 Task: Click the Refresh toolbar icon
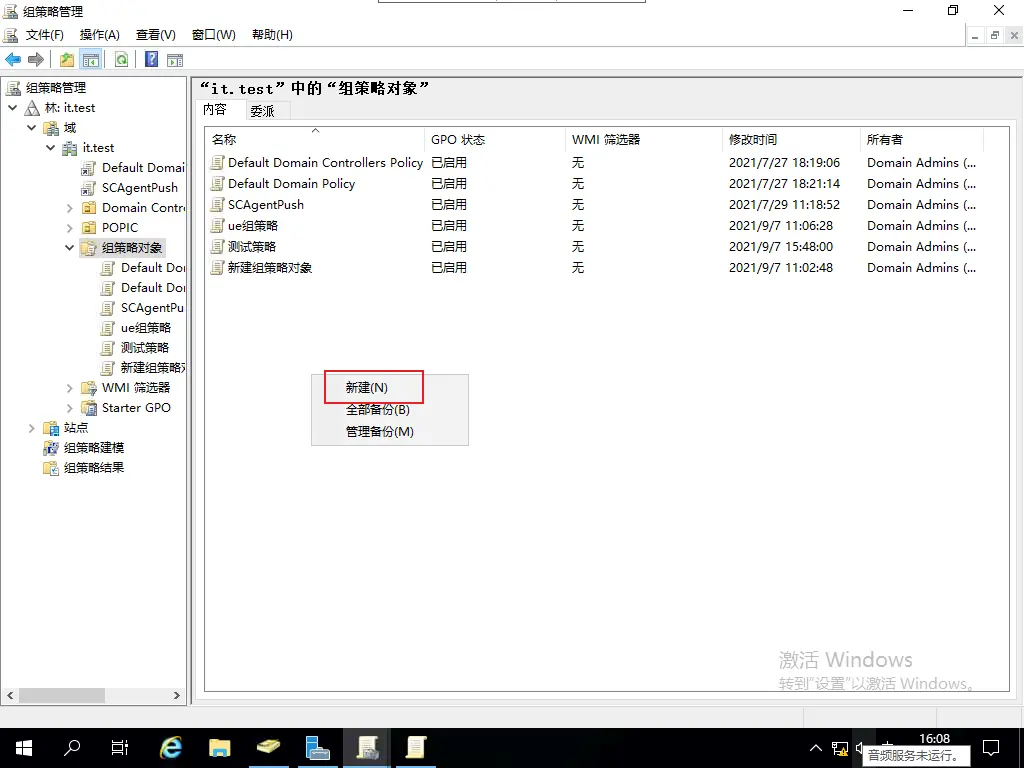(121, 60)
